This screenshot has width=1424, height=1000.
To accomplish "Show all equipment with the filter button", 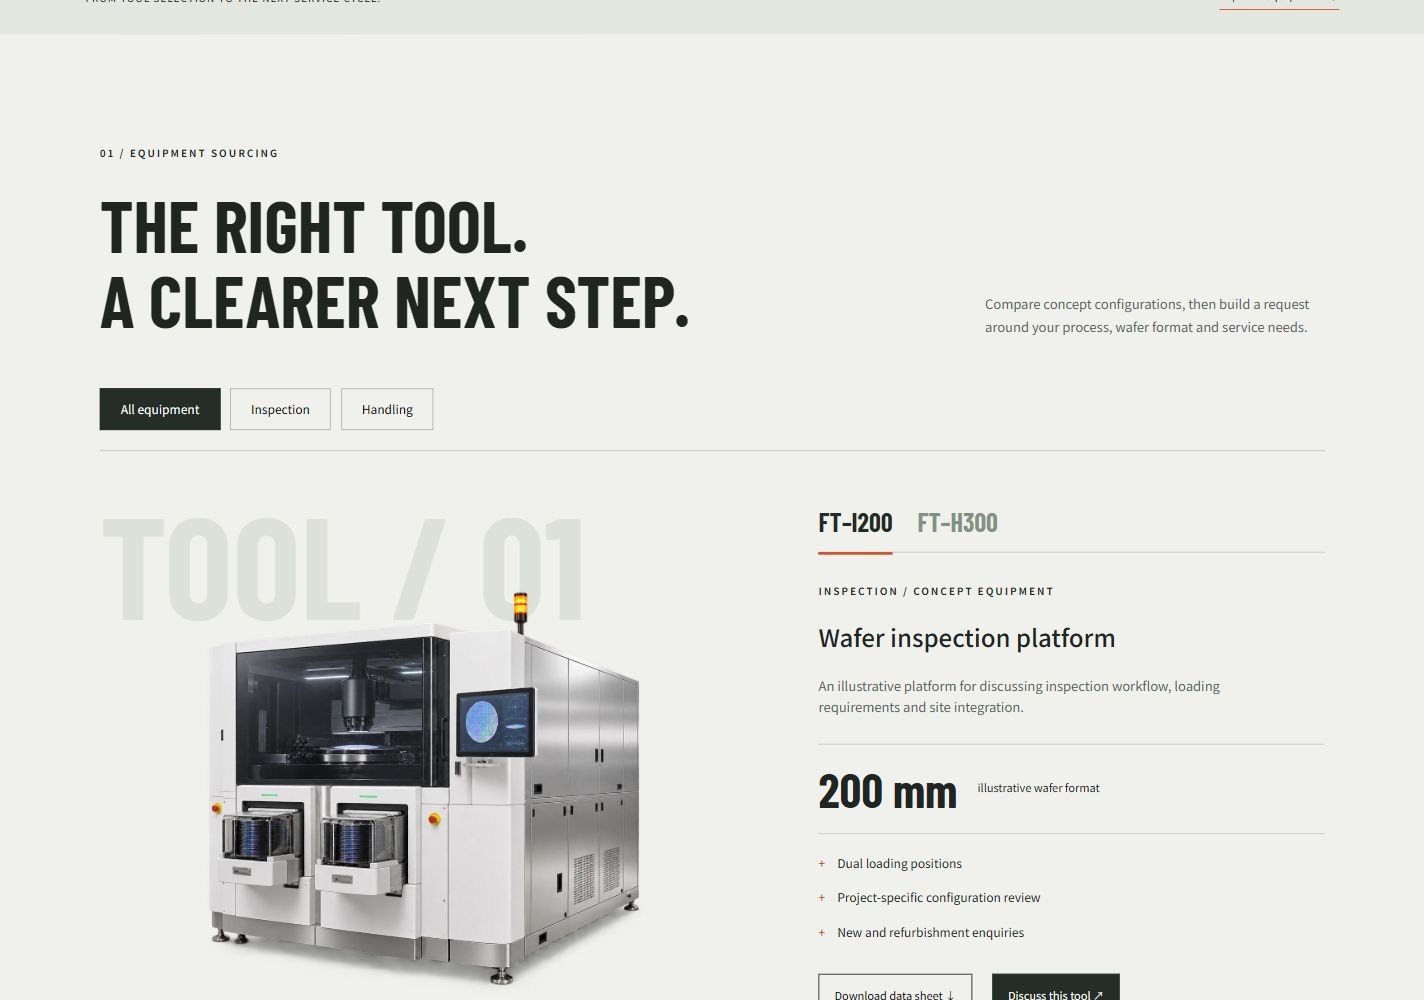I will pos(160,409).
